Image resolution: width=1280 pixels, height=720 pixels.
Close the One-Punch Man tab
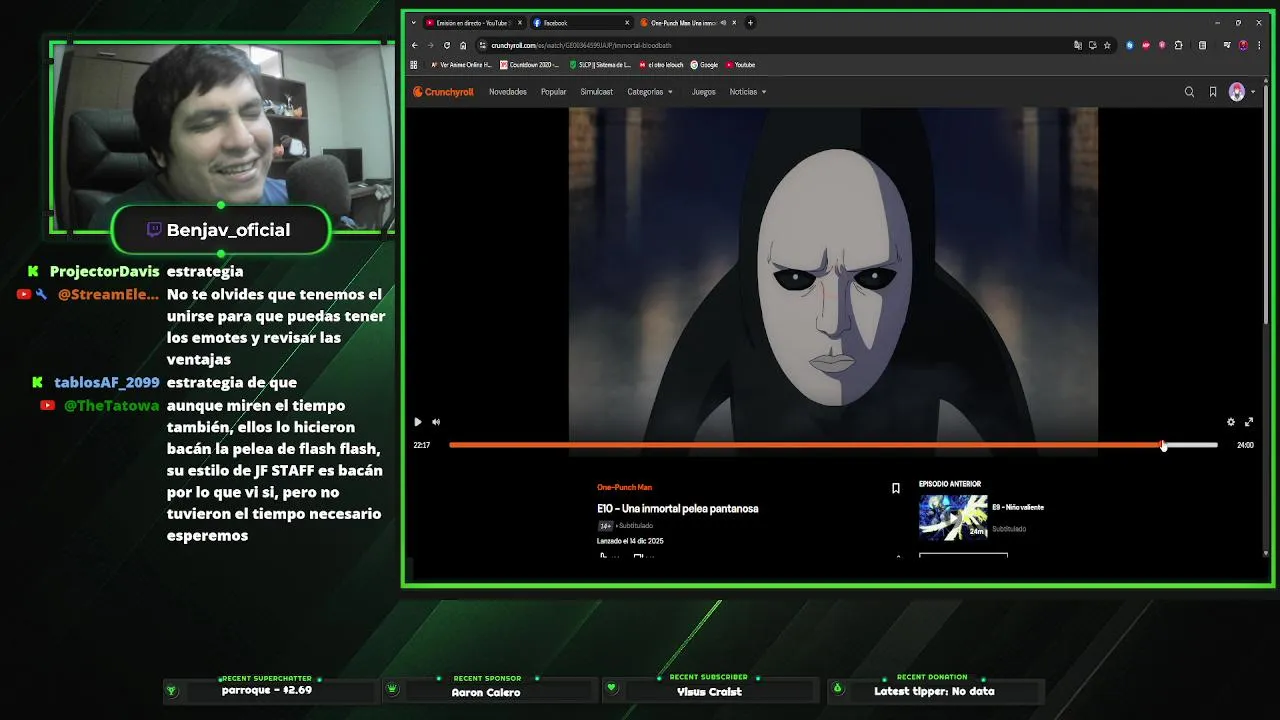734,22
